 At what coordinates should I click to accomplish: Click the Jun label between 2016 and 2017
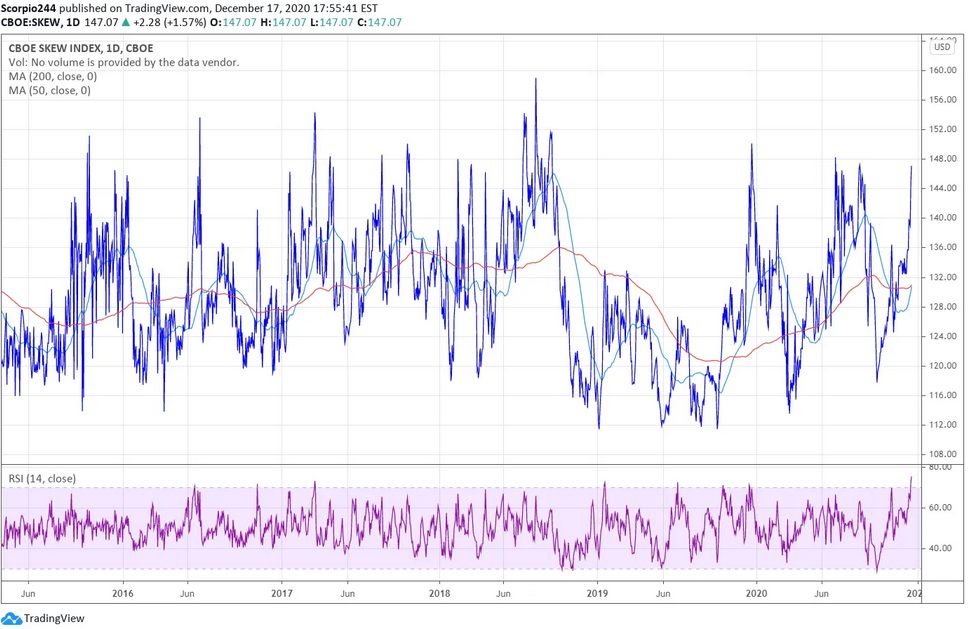click(x=187, y=593)
